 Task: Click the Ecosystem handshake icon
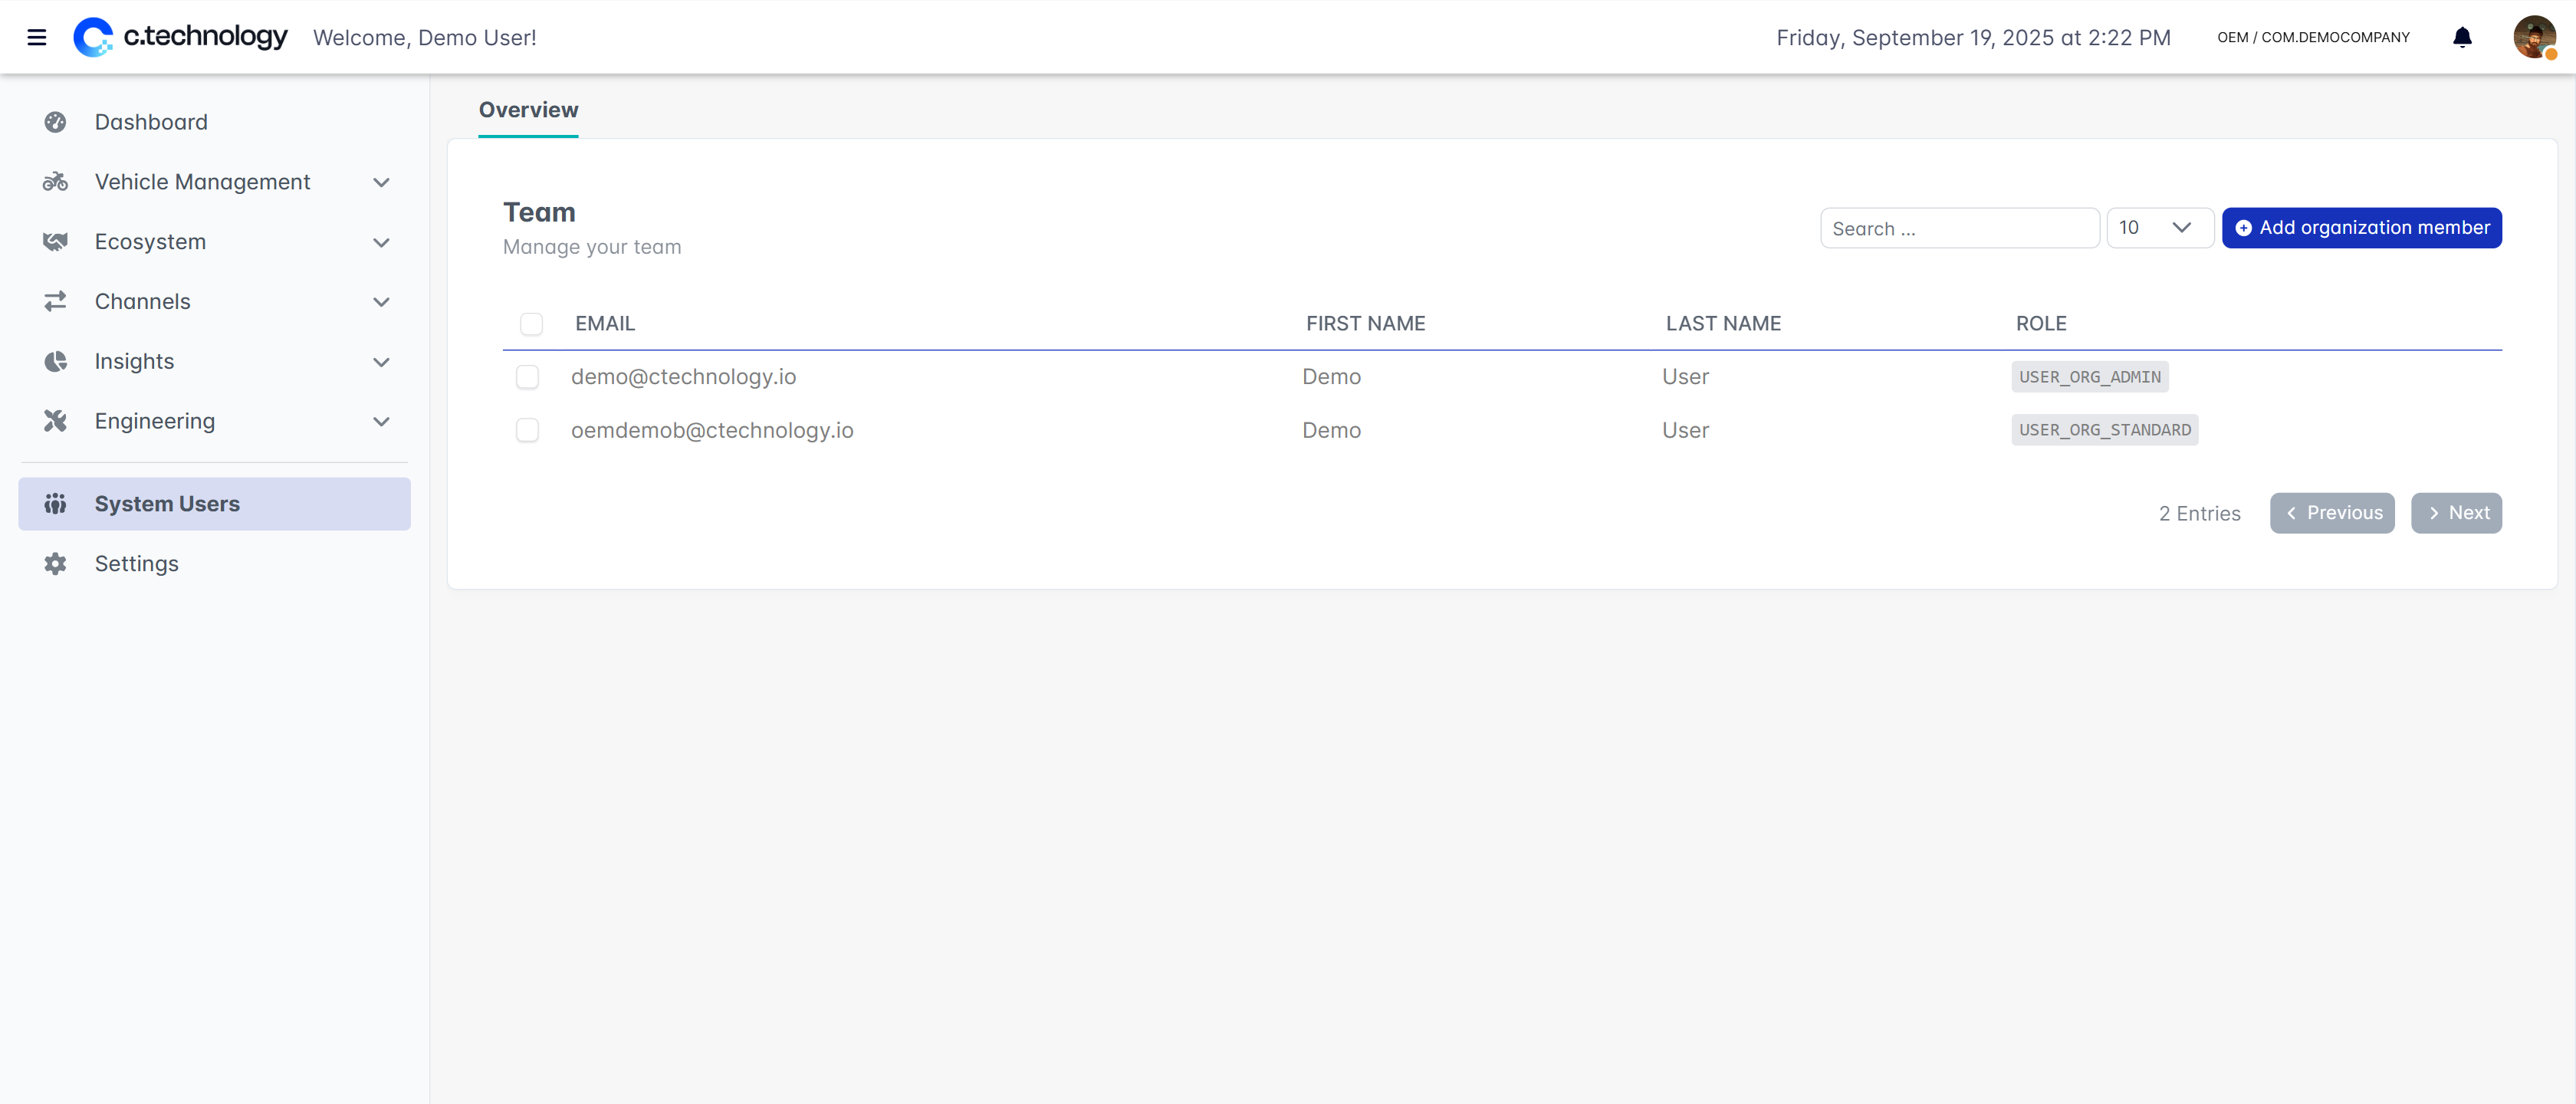click(55, 242)
